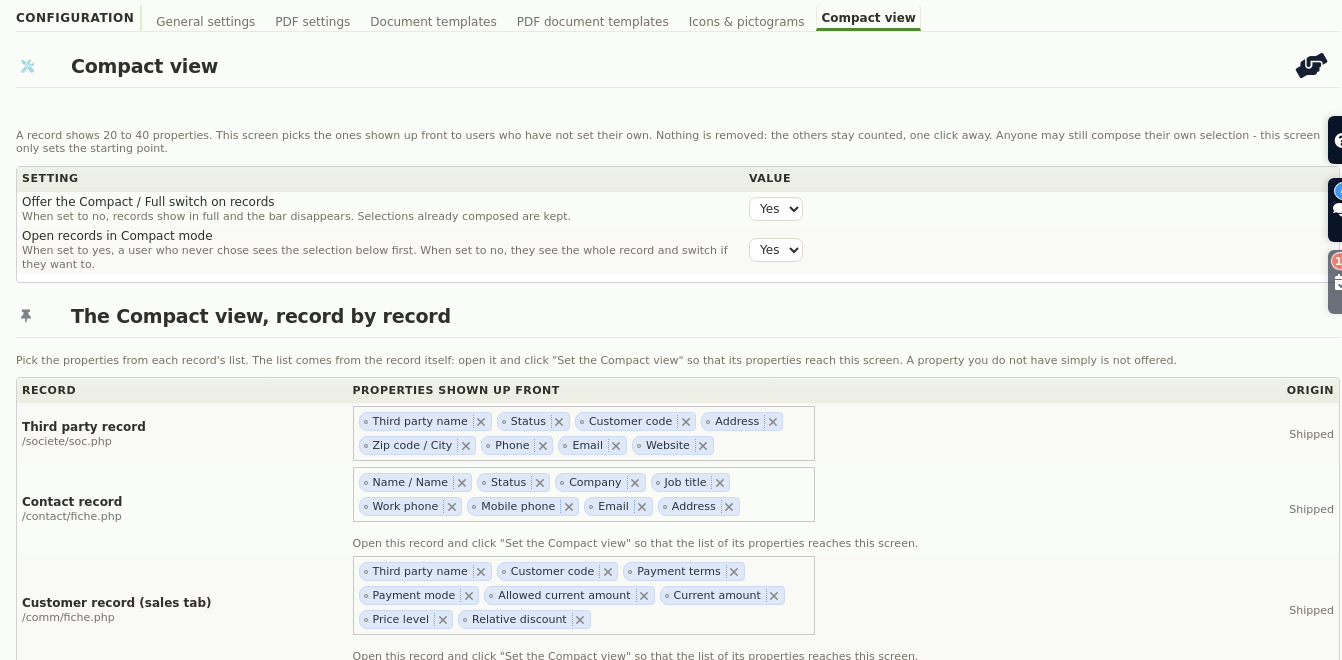Viewport: 1342px width, 660px height.
Task: Click the 'Third party record' row label
Action: [84, 426]
